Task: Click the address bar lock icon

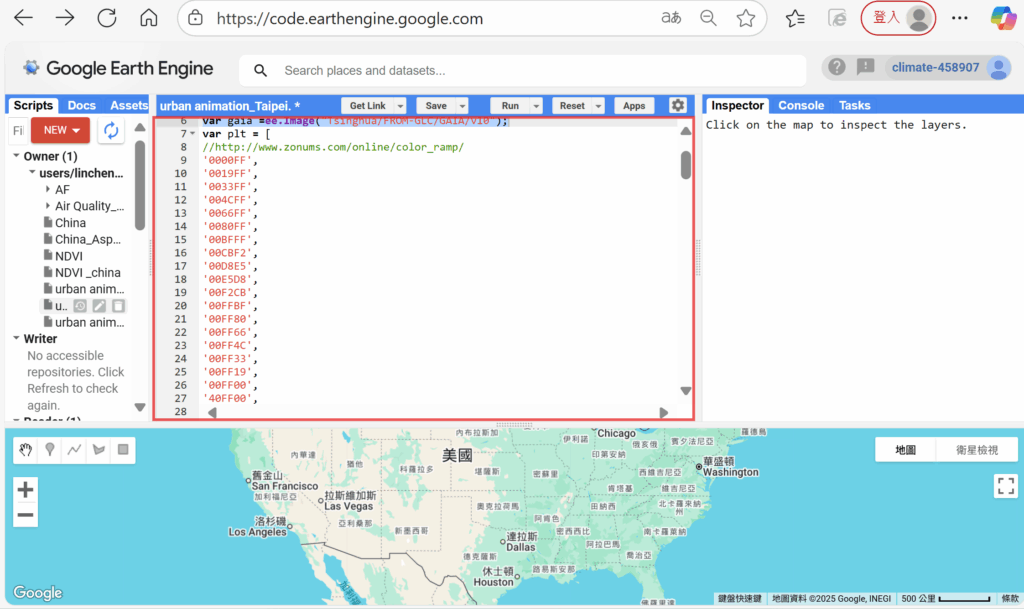Action: [195, 18]
